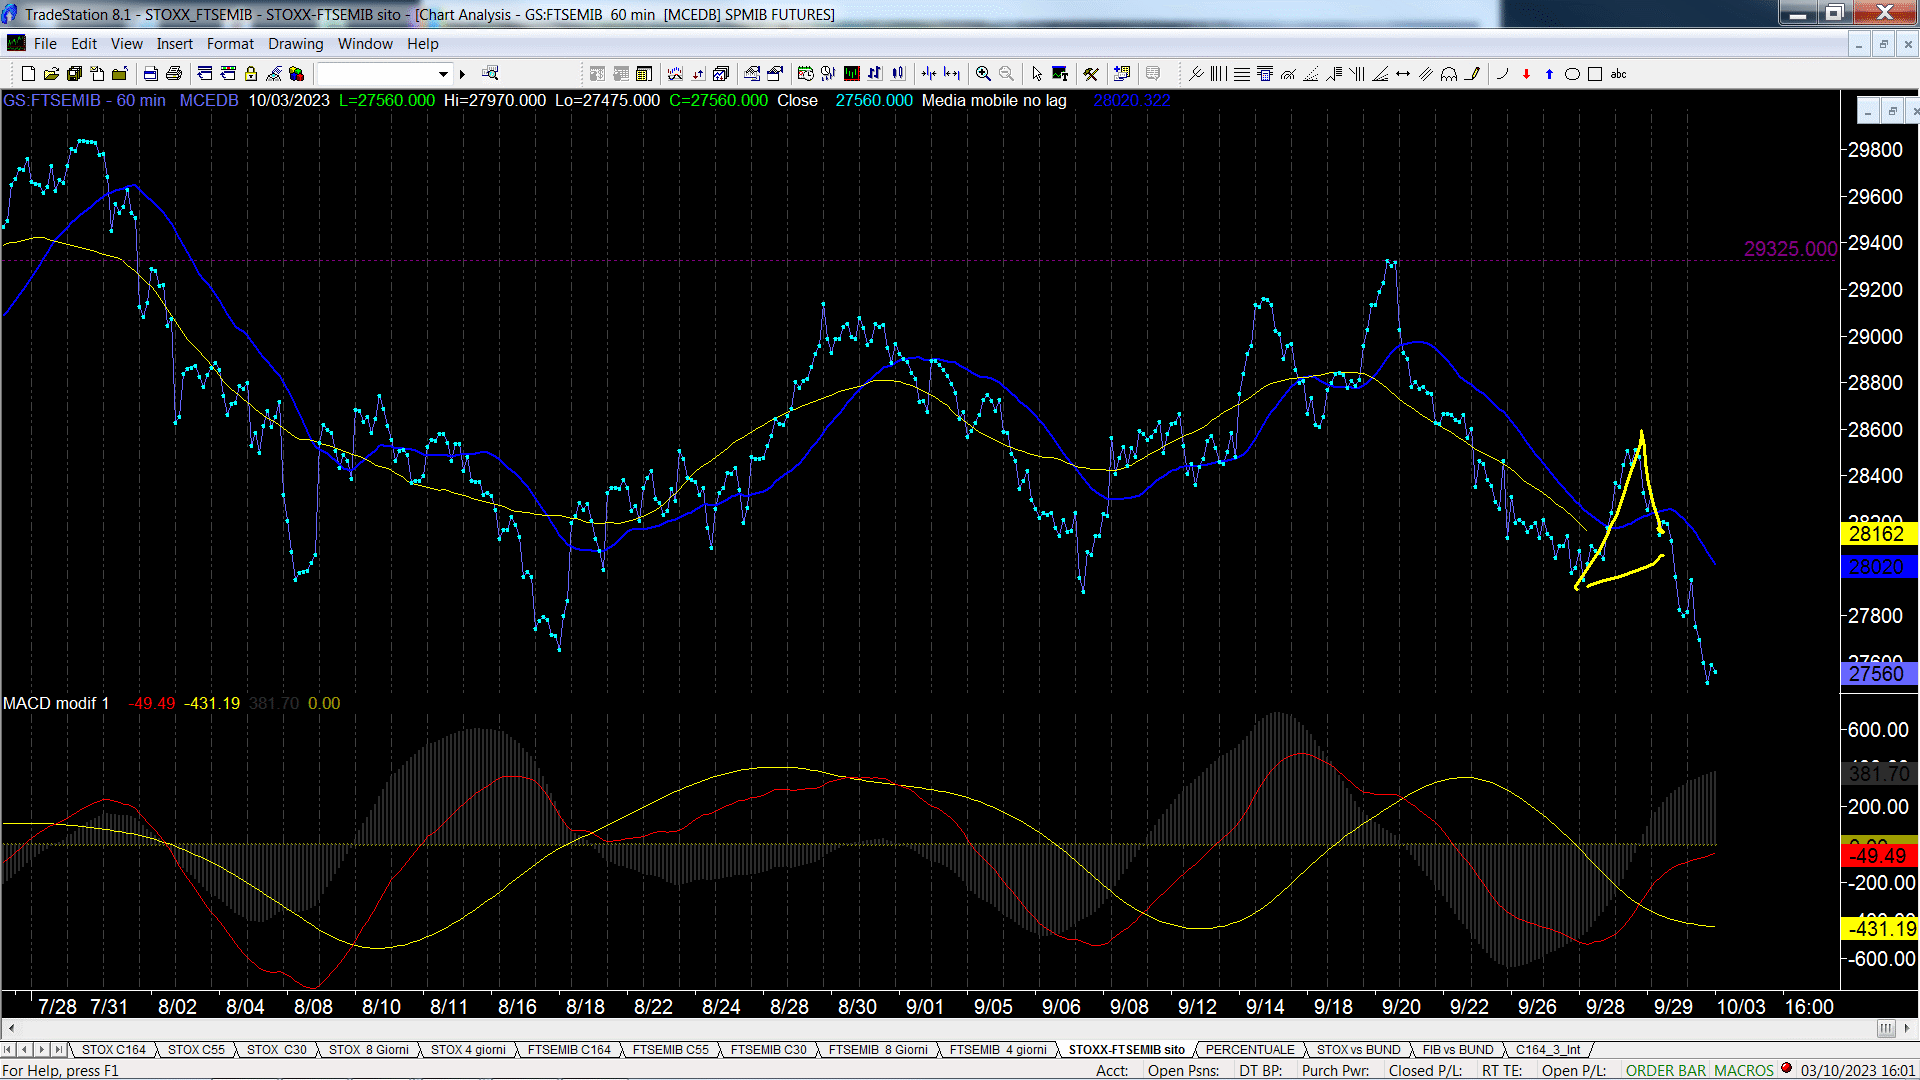1920x1080 pixels.
Task: Select the horizontal double-arrow drawing tool
Action: click(1403, 73)
